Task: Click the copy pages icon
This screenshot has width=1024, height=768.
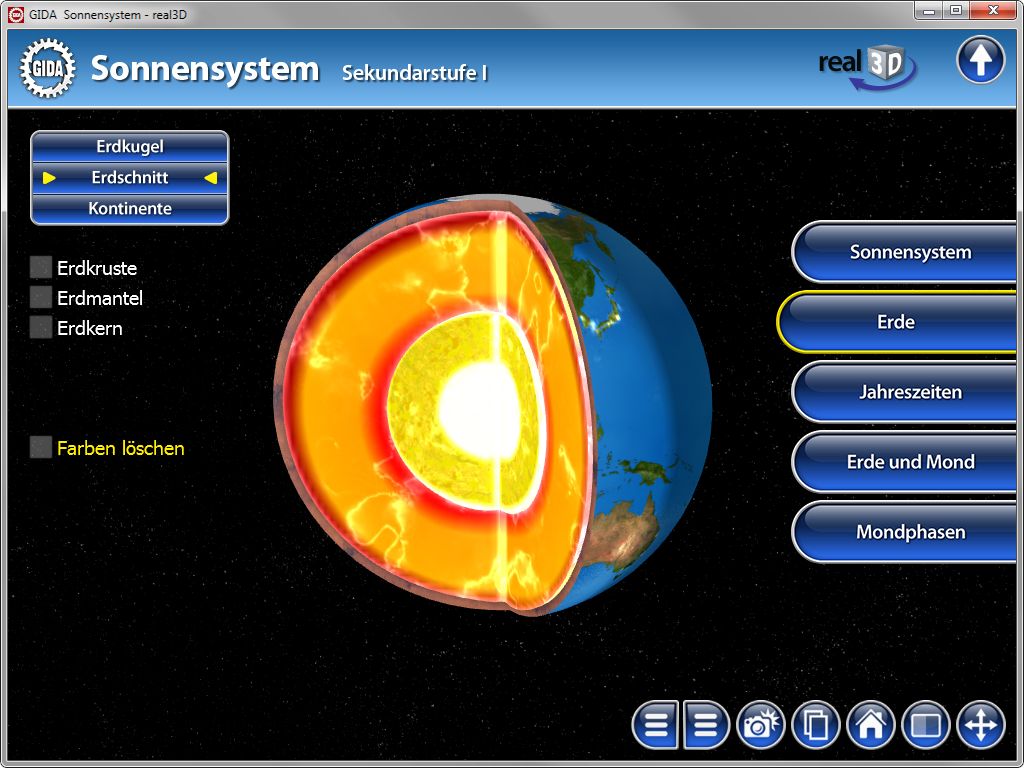Action: [x=816, y=725]
